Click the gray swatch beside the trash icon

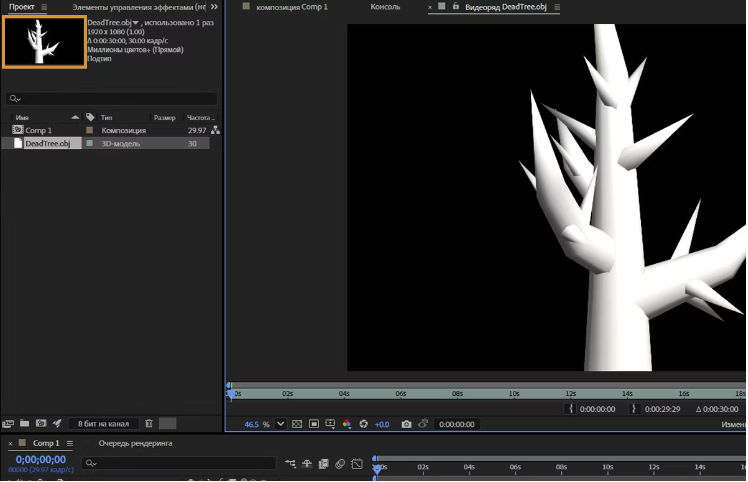(167, 423)
